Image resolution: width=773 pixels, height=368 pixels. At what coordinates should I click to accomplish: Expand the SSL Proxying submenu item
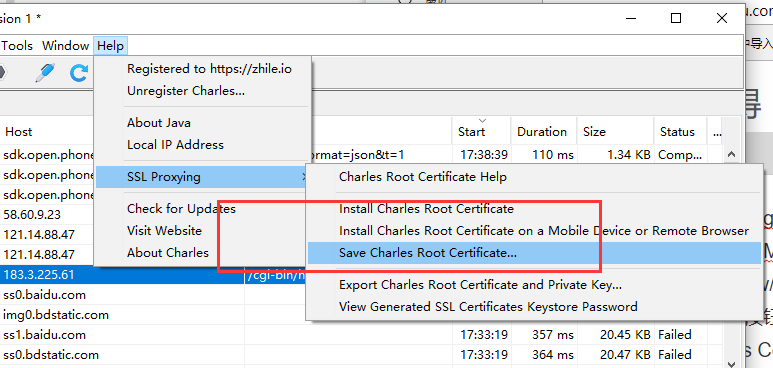point(203,177)
